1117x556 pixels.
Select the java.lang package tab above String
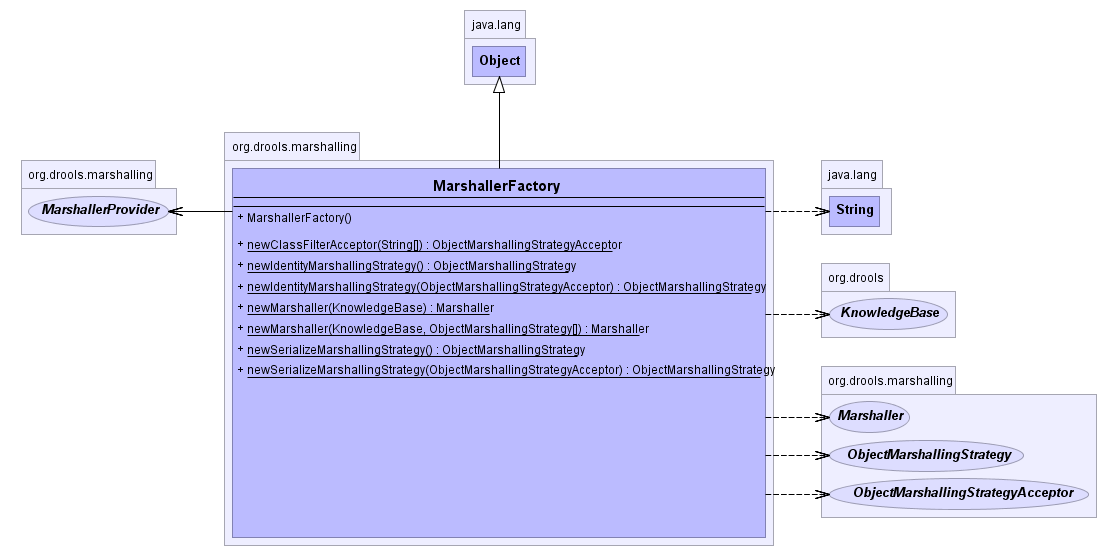pos(851,175)
